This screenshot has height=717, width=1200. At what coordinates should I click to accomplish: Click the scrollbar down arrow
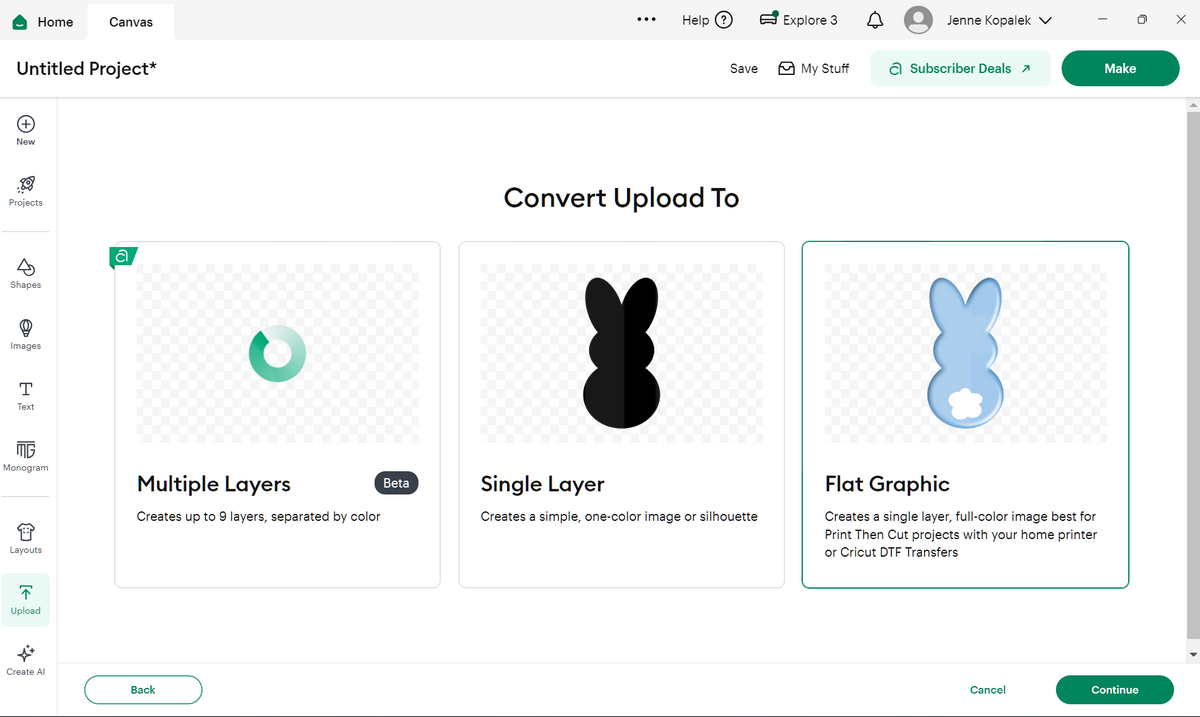(1191, 655)
